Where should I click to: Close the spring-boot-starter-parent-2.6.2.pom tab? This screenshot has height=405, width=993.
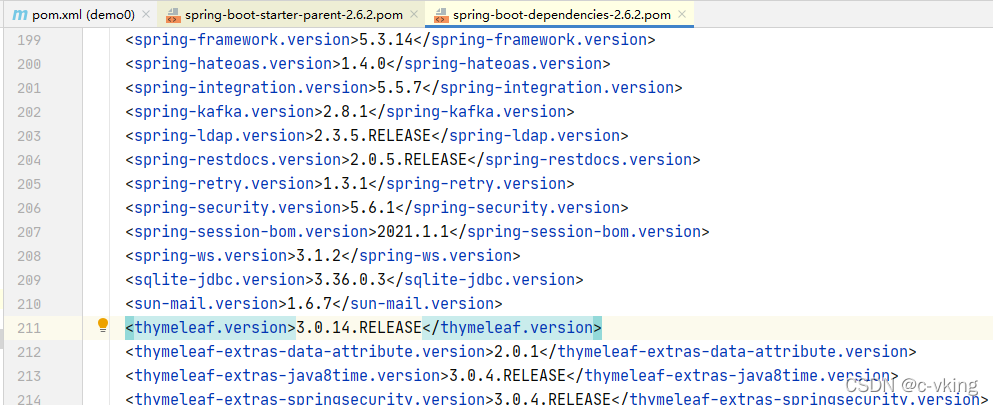[x=412, y=14]
